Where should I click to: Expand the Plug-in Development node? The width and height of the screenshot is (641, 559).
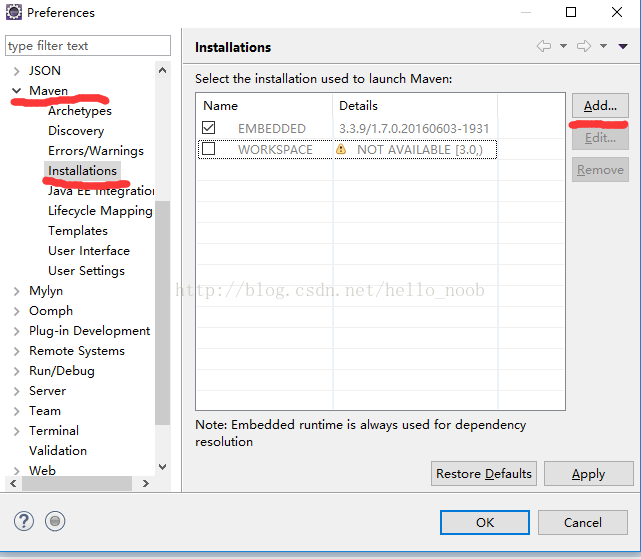(16, 331)
